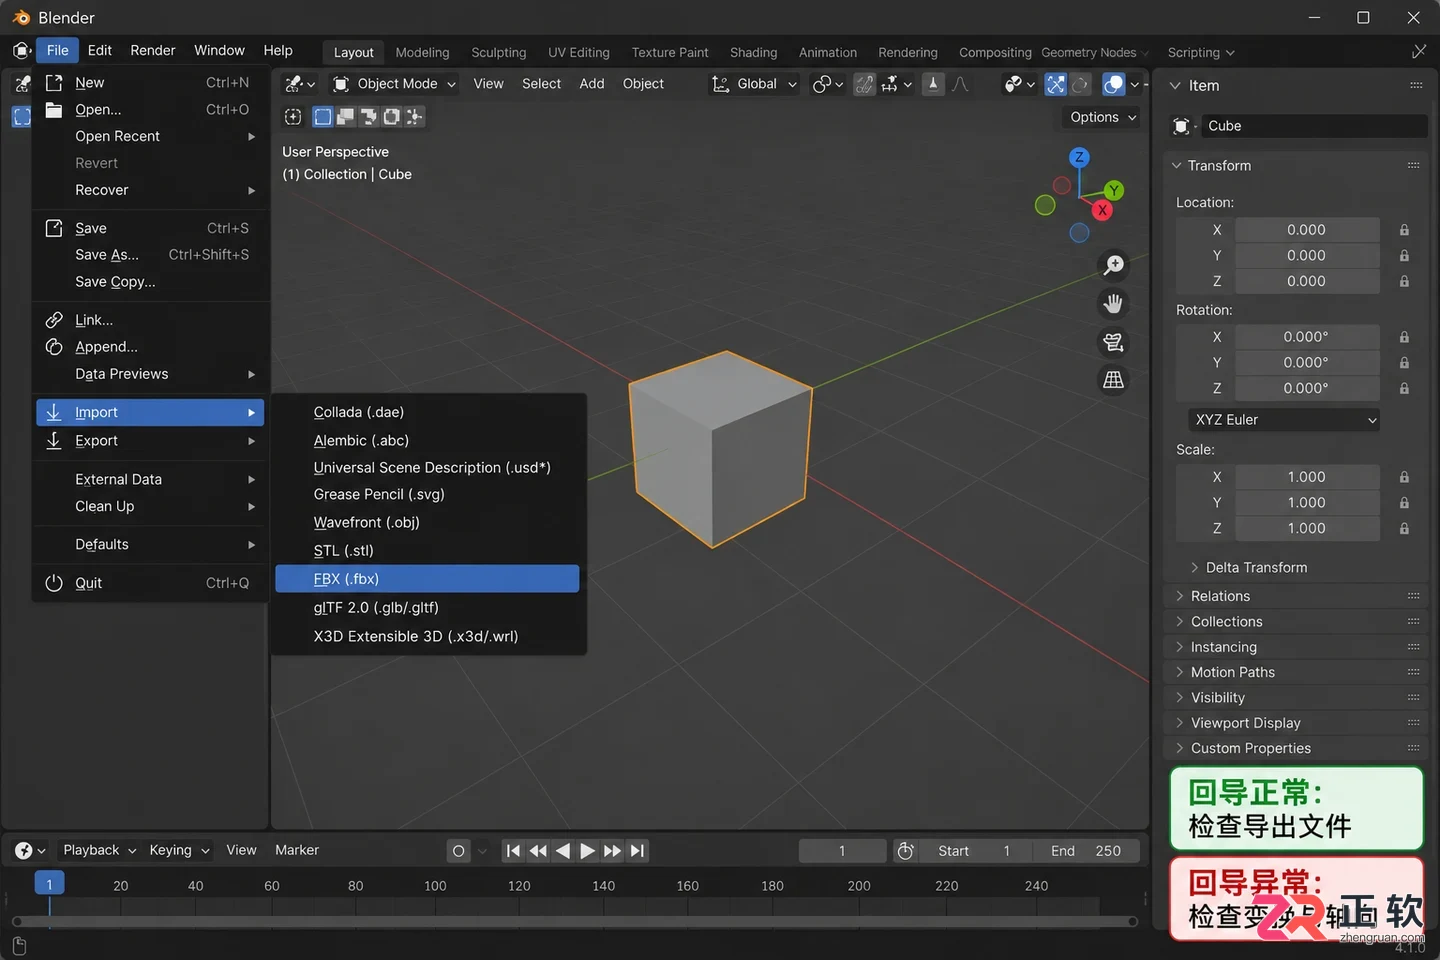Toggle show gizmo button
Screen dimensions: 1440x960
tap(1056, 84)
